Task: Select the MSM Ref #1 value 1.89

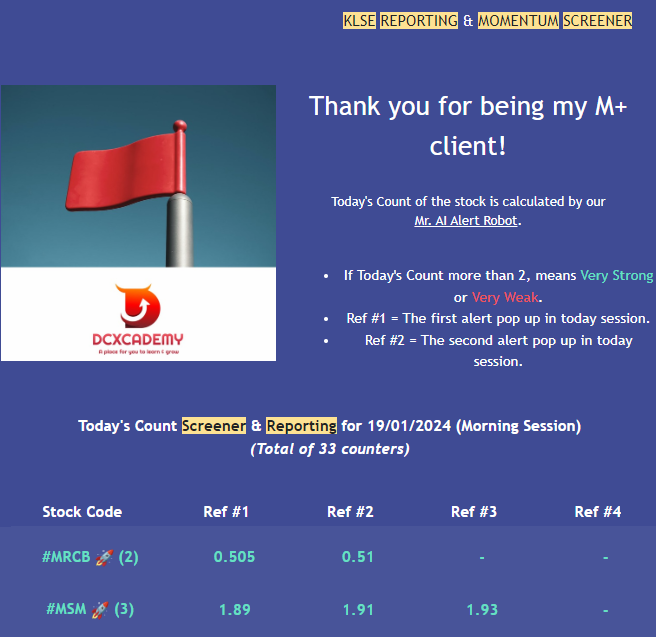Action: click(x=235, y=609)
